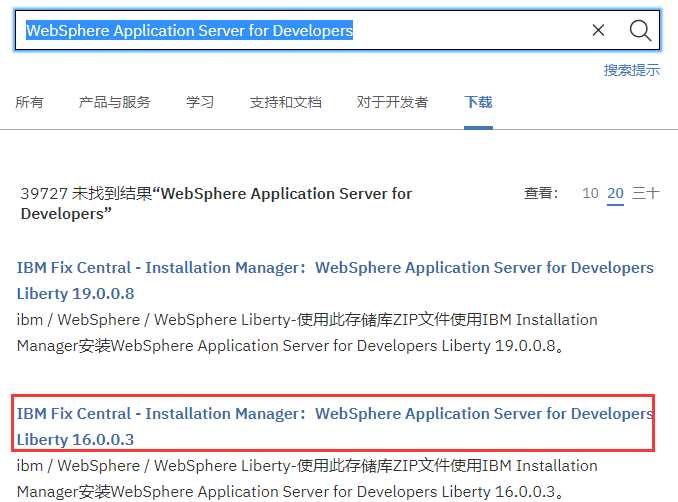
Task: Show 10 results per page
Action: (x=590, y=193)
